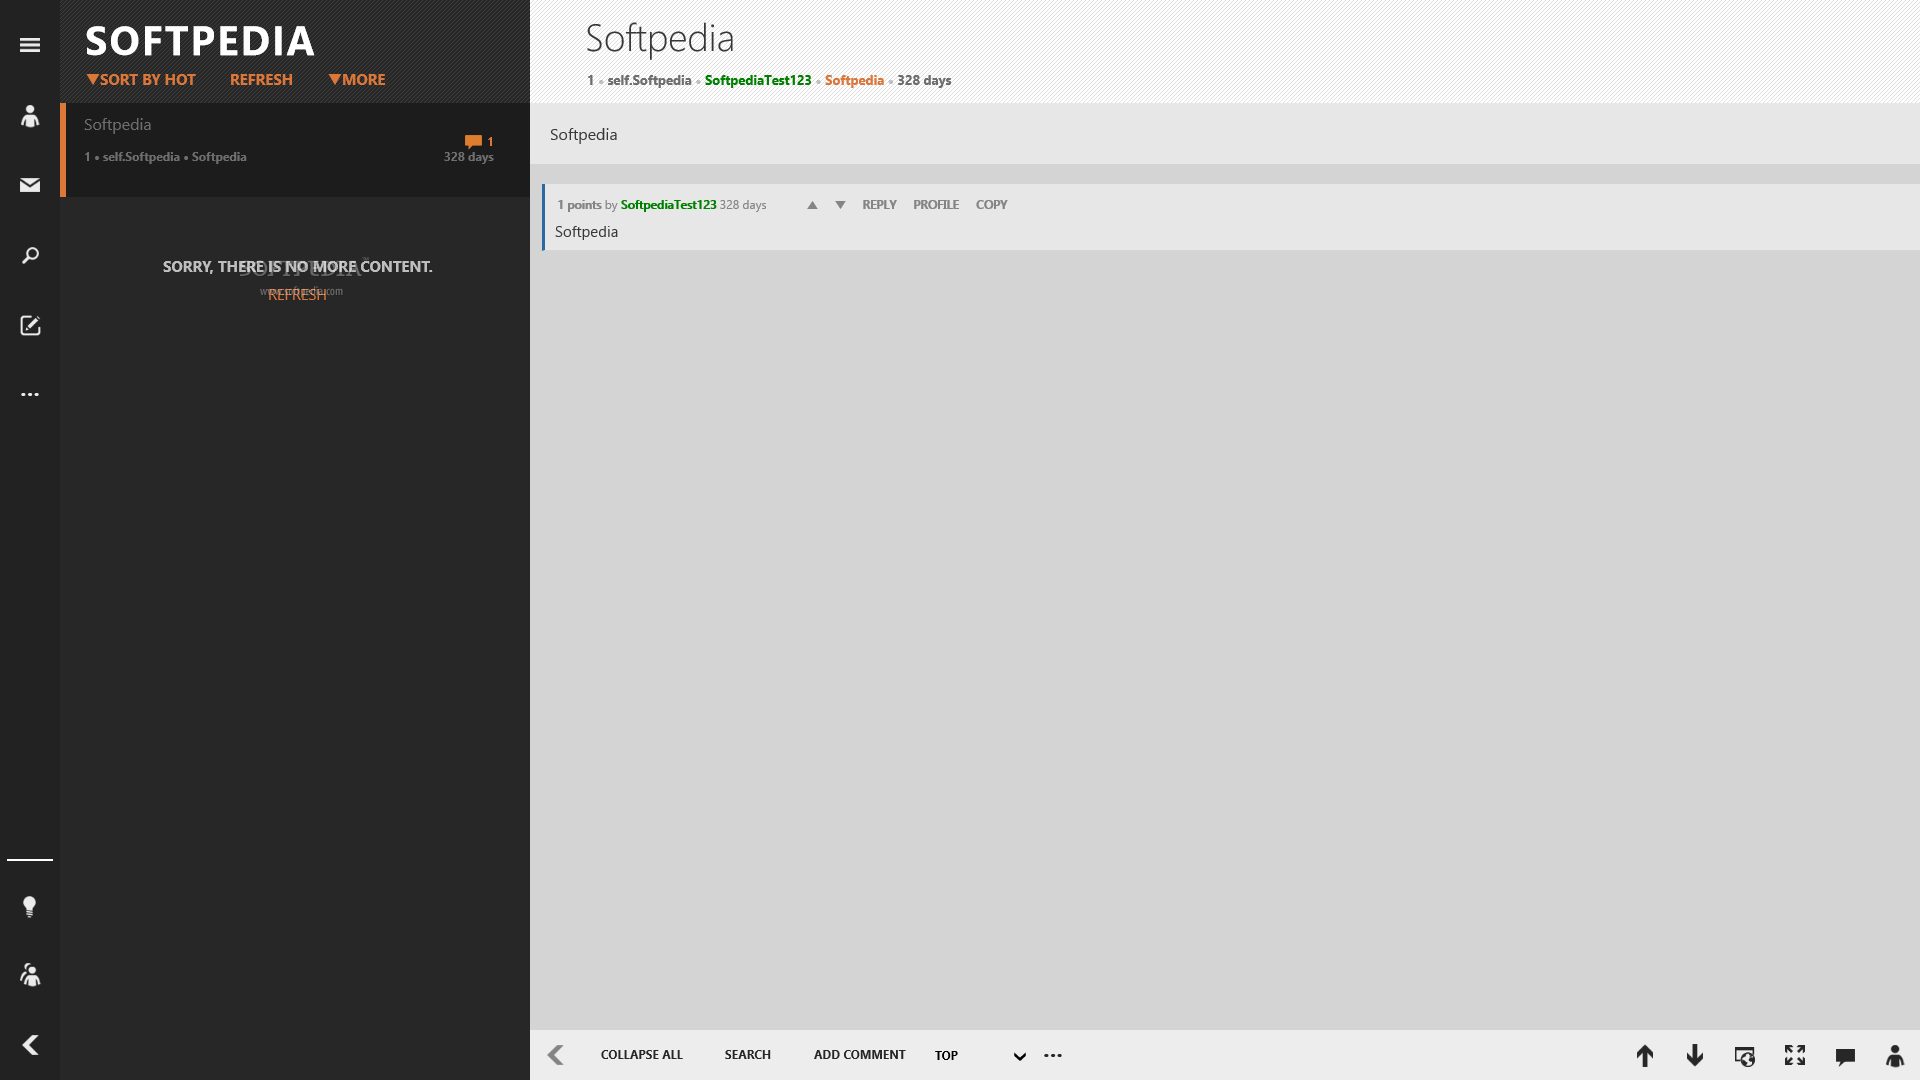The width and height of the screenshot is (1920, 1080).
Task: Click the browser refresh icon in bottom bar
Action: tap(1745, 1056)
